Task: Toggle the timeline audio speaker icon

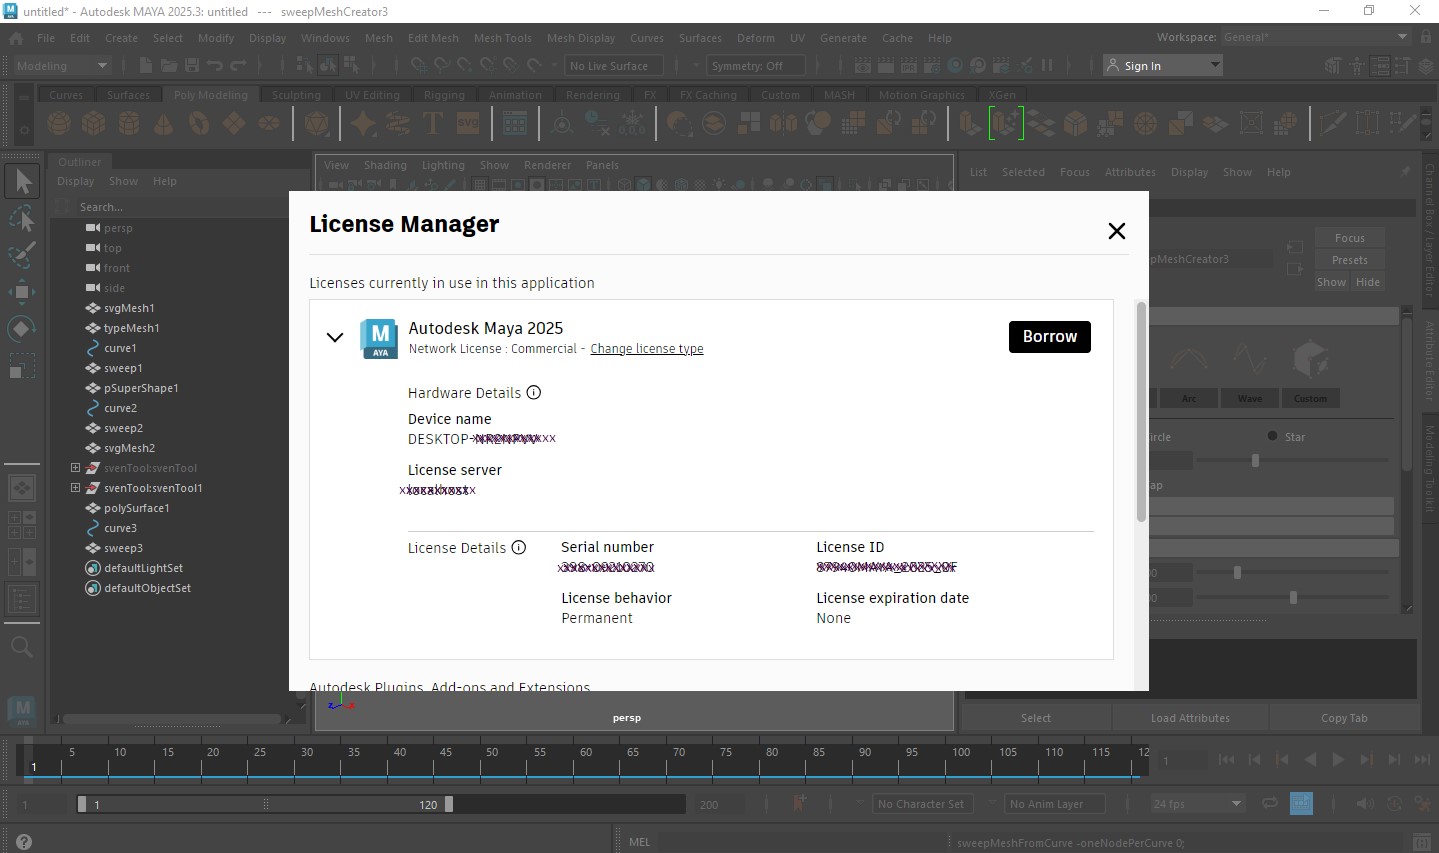Action: click(x=1365, y=803)
